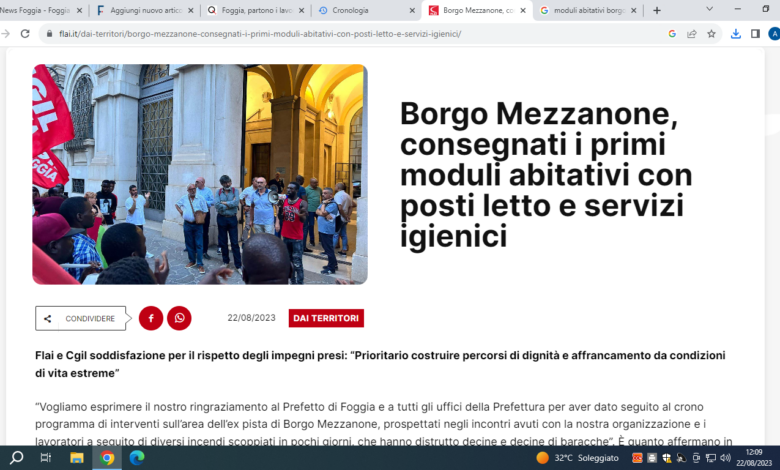This screenshot has width=780, height=470.
Task: Open a new browser tab
Action: coord(657,10)
